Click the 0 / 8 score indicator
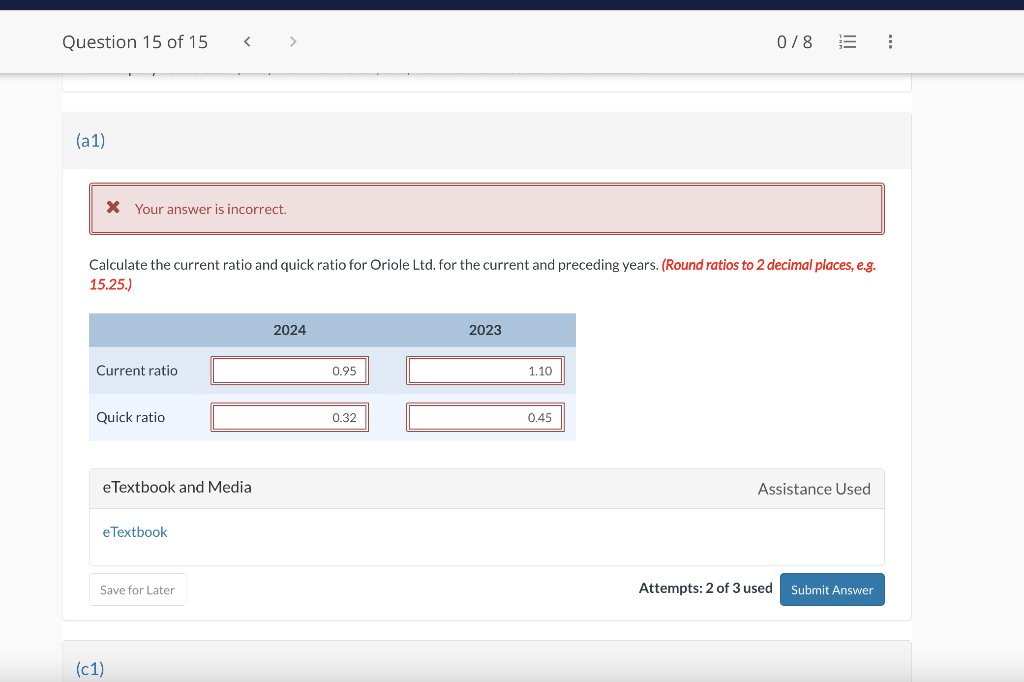Screen dimensions: 1024x682 [x=794, y=41]
